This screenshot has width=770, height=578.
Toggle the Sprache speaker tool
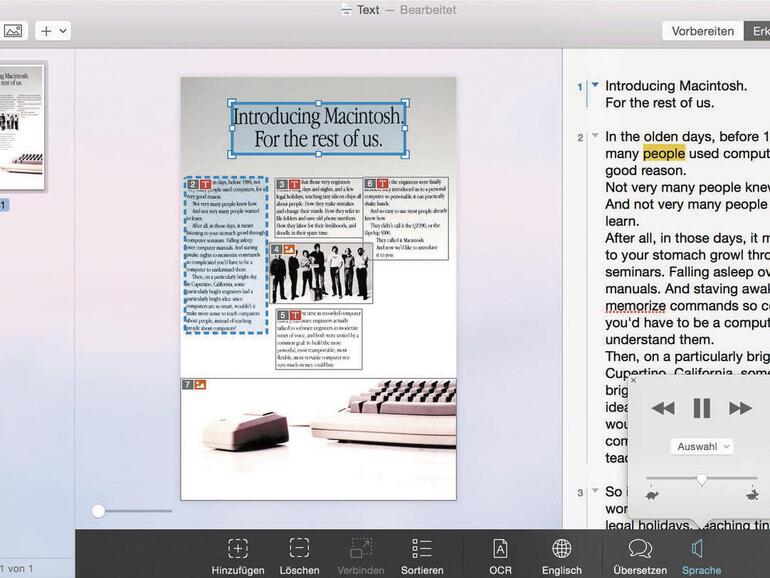(700, 548)
